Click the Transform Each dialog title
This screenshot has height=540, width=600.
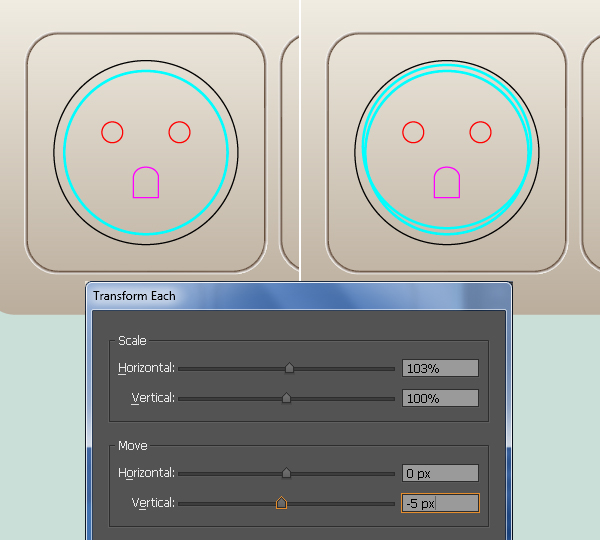click(134, 296)
